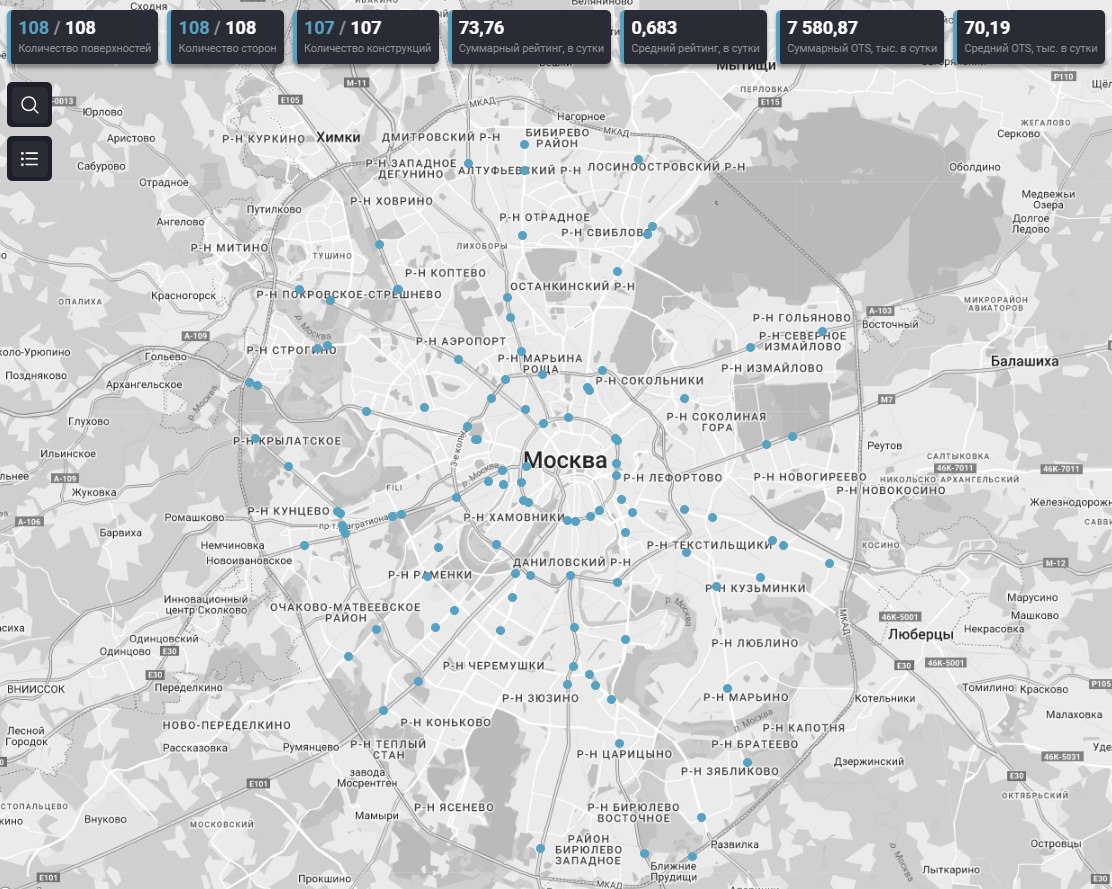Click the 'Средний OTS, тыс. в сутки' card
This screenshot has height=889, width=1112.
click(x=1030, y=37)
